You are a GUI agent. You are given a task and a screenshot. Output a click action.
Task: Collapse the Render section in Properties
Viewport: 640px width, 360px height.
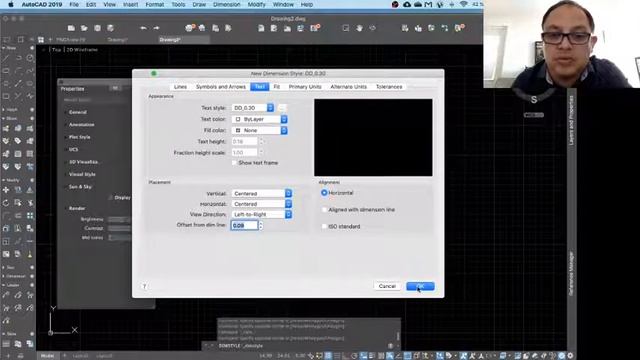76,208
